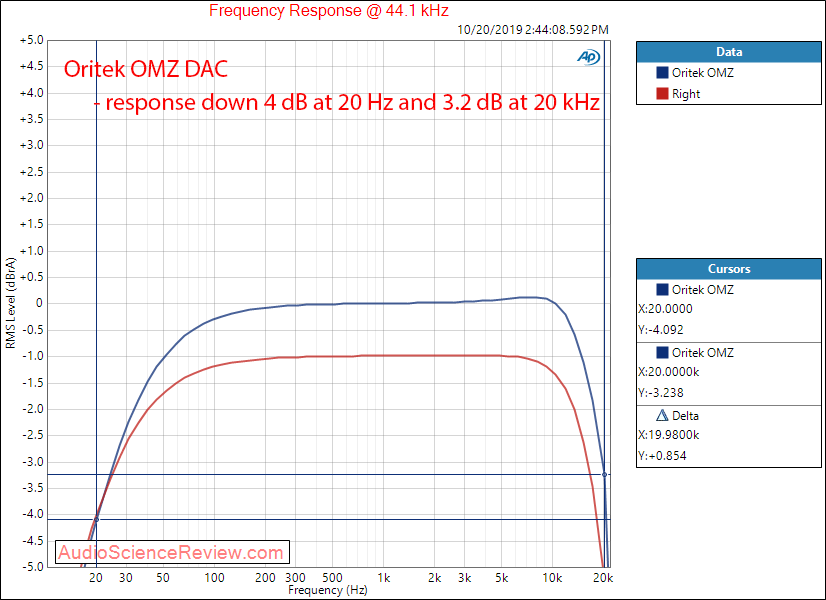The height and width of the screenshot is (600, 826).
Task: Click the Oritek OMZ swatch above X:20.0000 cursor
Action: click(x=662, y=289)
